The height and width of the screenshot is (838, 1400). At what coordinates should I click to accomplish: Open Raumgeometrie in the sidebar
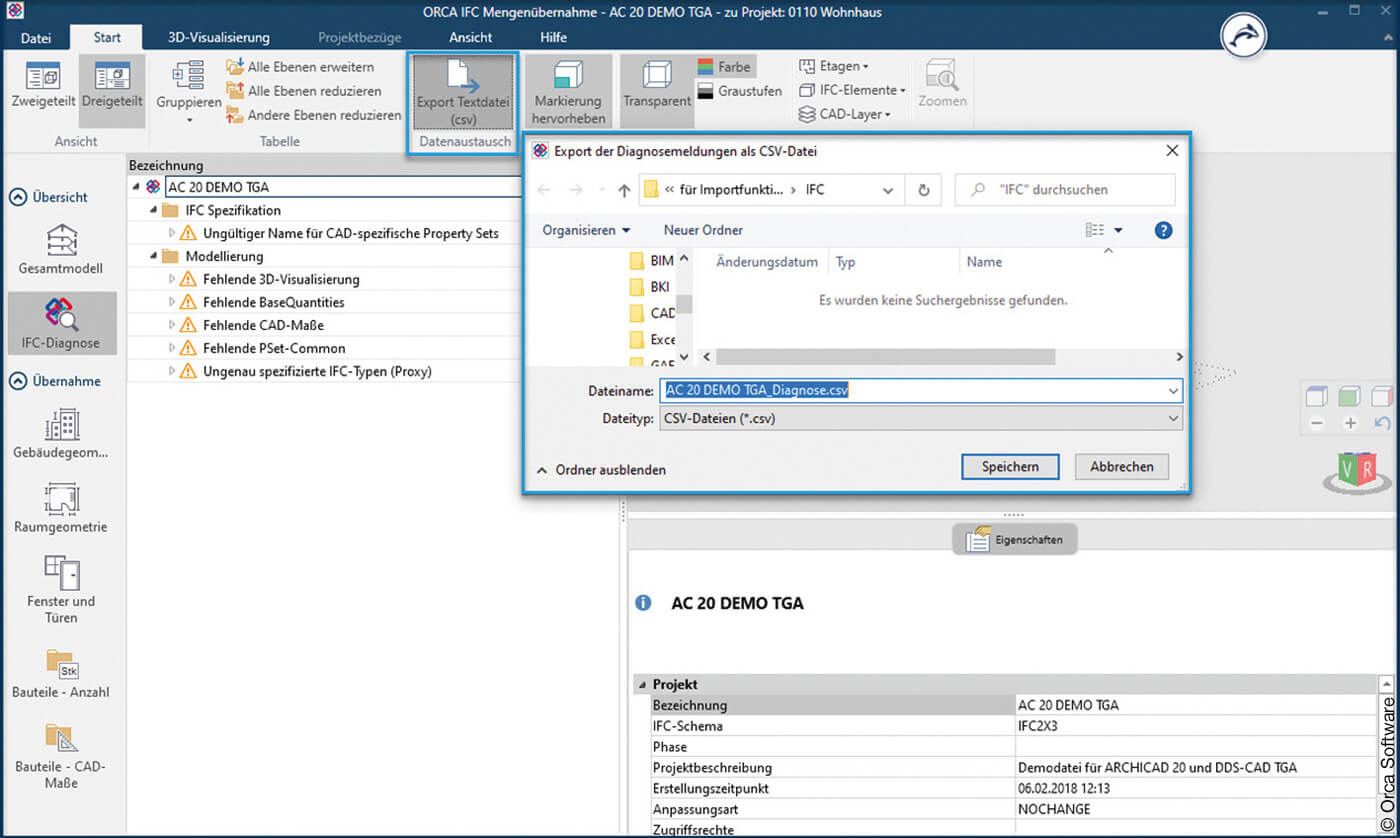point(62,508)
